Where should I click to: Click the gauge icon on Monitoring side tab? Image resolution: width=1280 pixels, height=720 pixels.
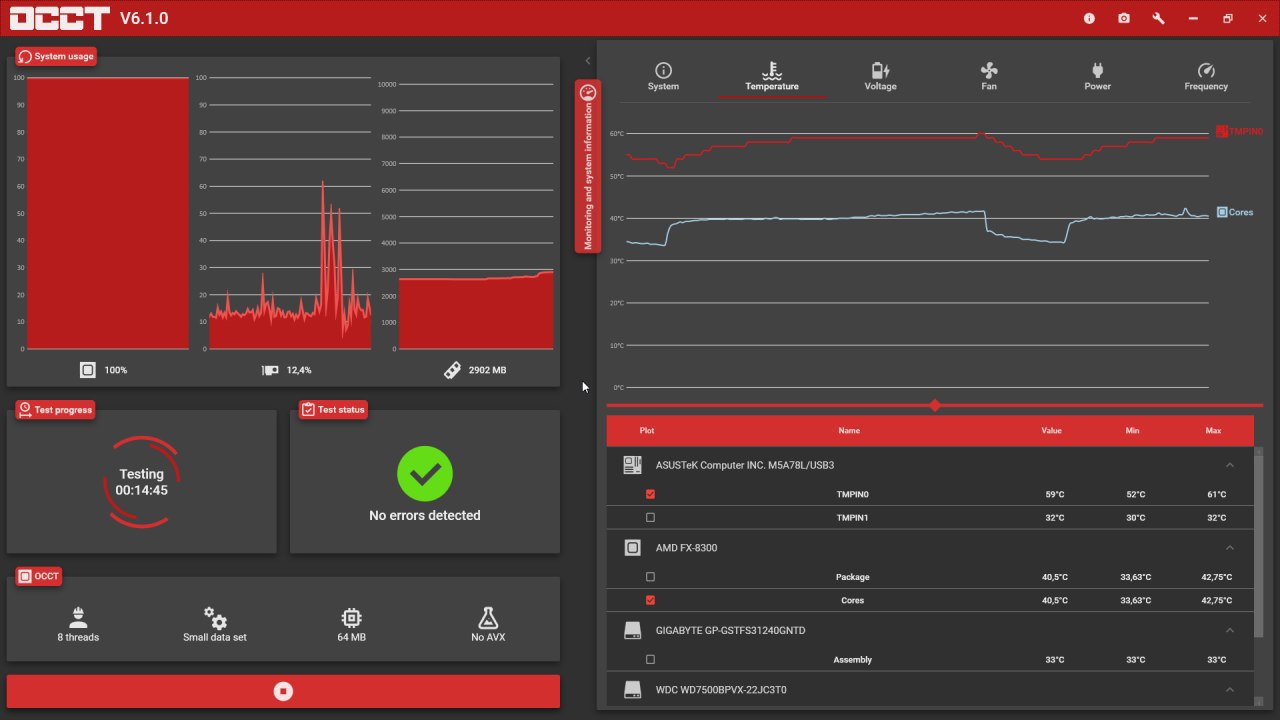tap(588, 92)
